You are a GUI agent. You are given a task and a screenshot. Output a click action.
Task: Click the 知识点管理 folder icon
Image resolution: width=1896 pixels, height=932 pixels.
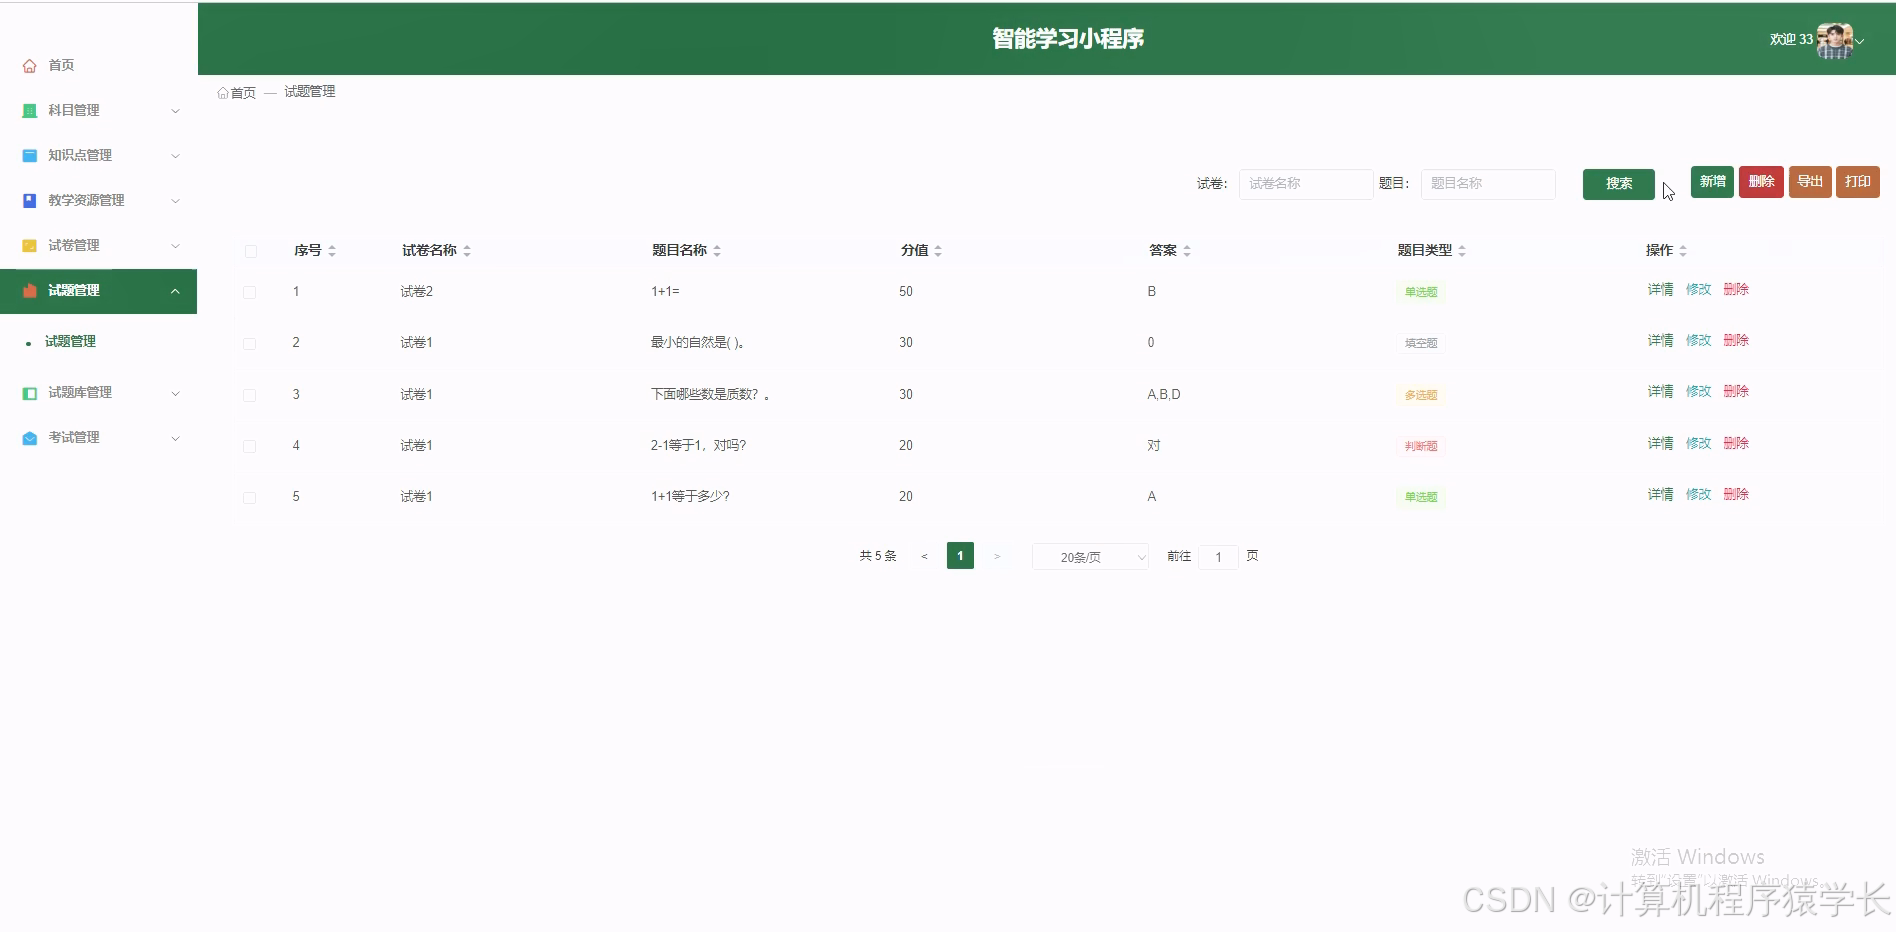29,155
